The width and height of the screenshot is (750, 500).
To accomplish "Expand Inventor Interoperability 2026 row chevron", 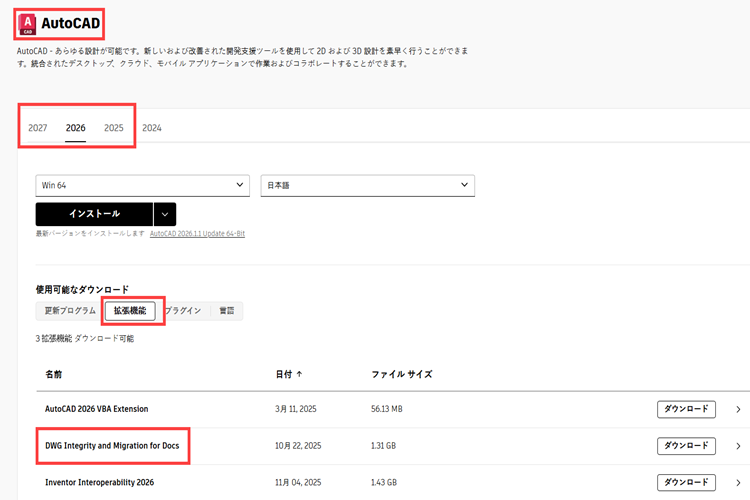I will pos(739,483).
